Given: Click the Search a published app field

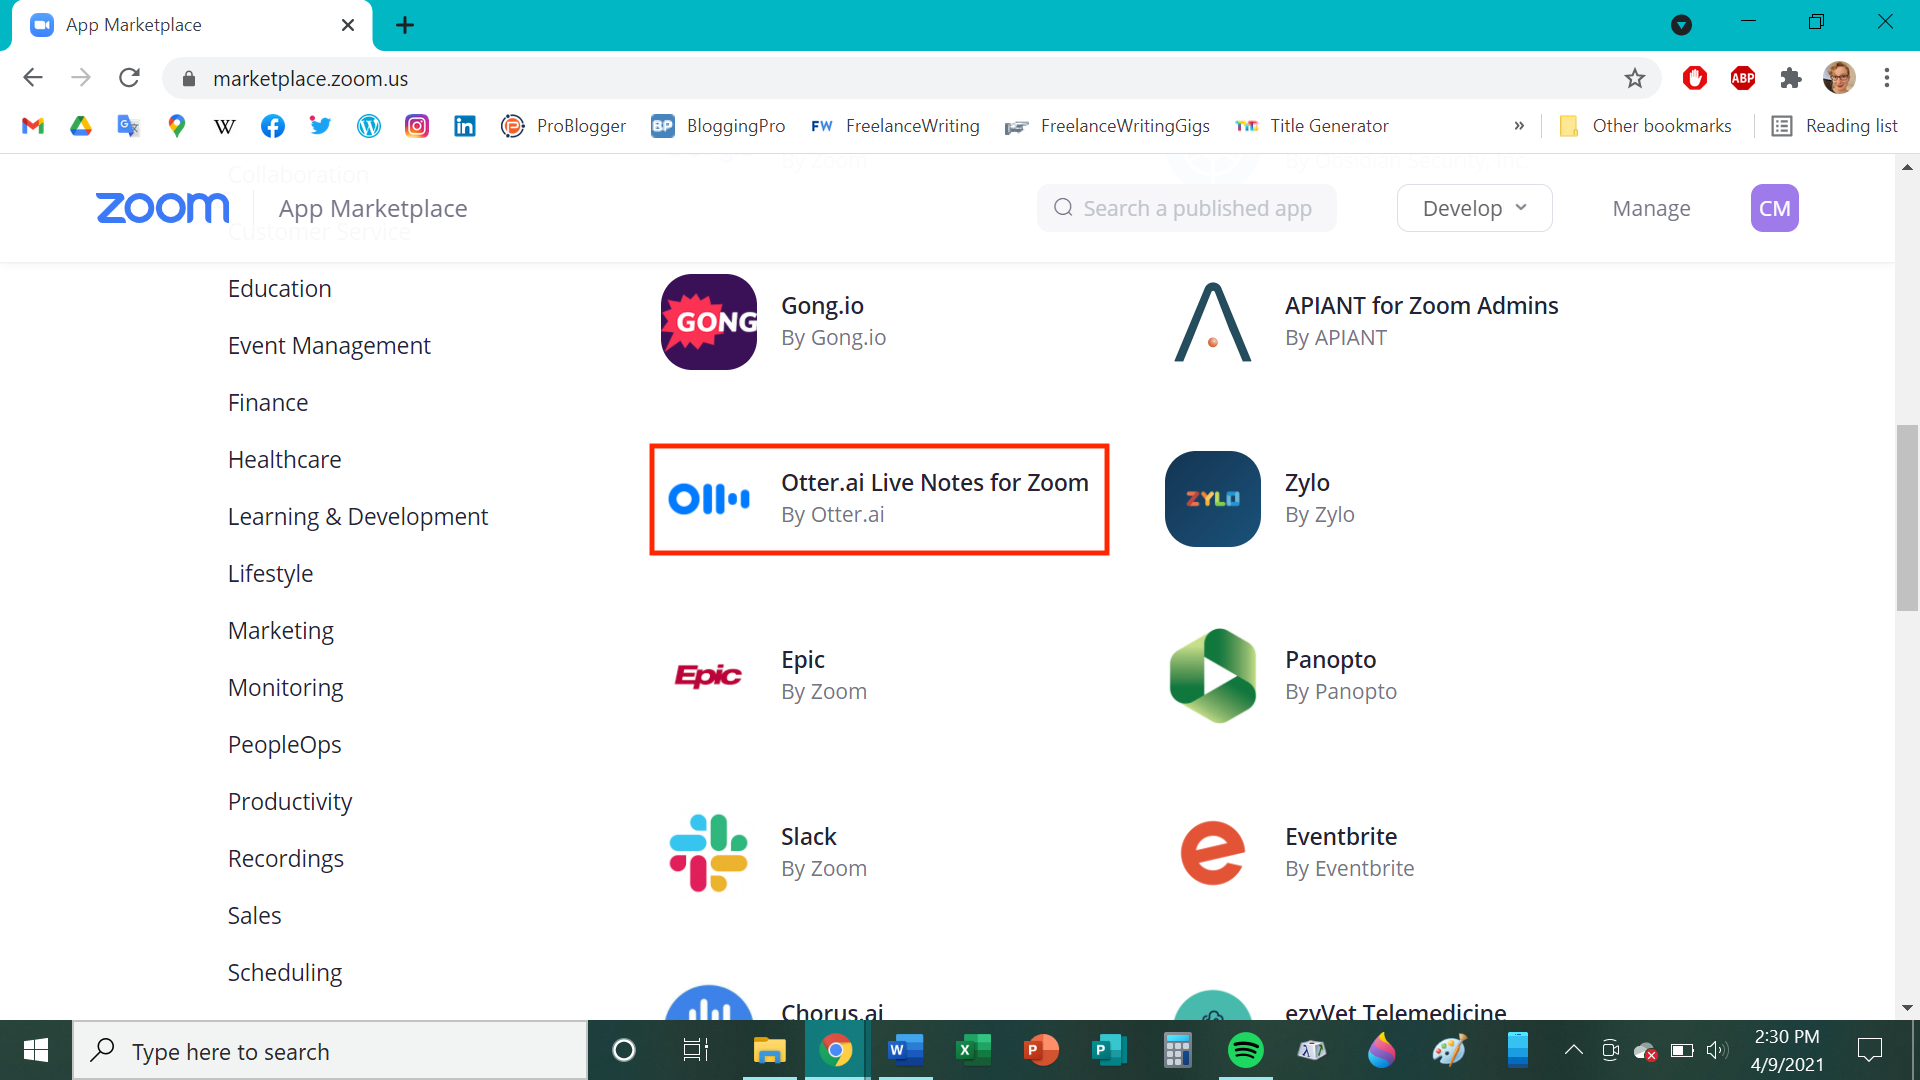Looking at the screenshot, I should 1186,208.
